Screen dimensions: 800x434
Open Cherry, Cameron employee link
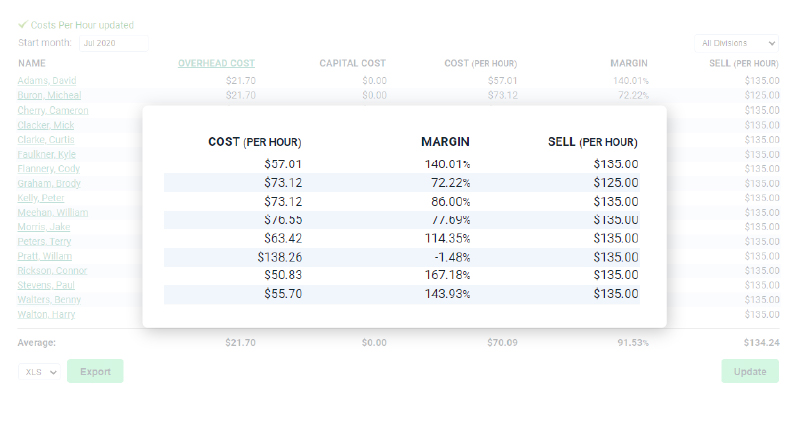click(x=53, y=110)
